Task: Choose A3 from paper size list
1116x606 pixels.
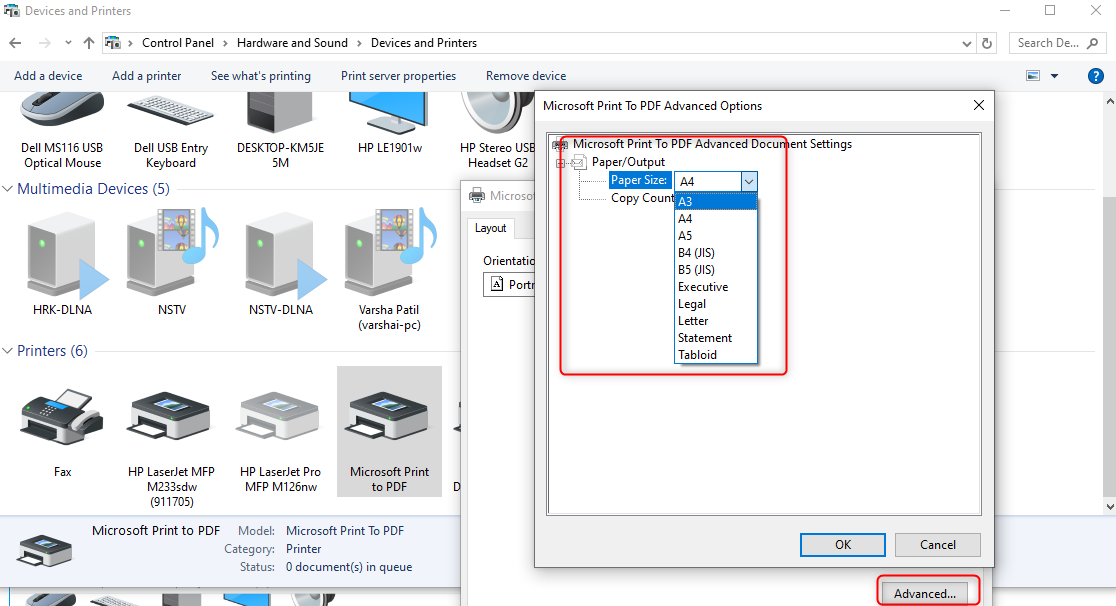Action: click(x=715, y=202)
